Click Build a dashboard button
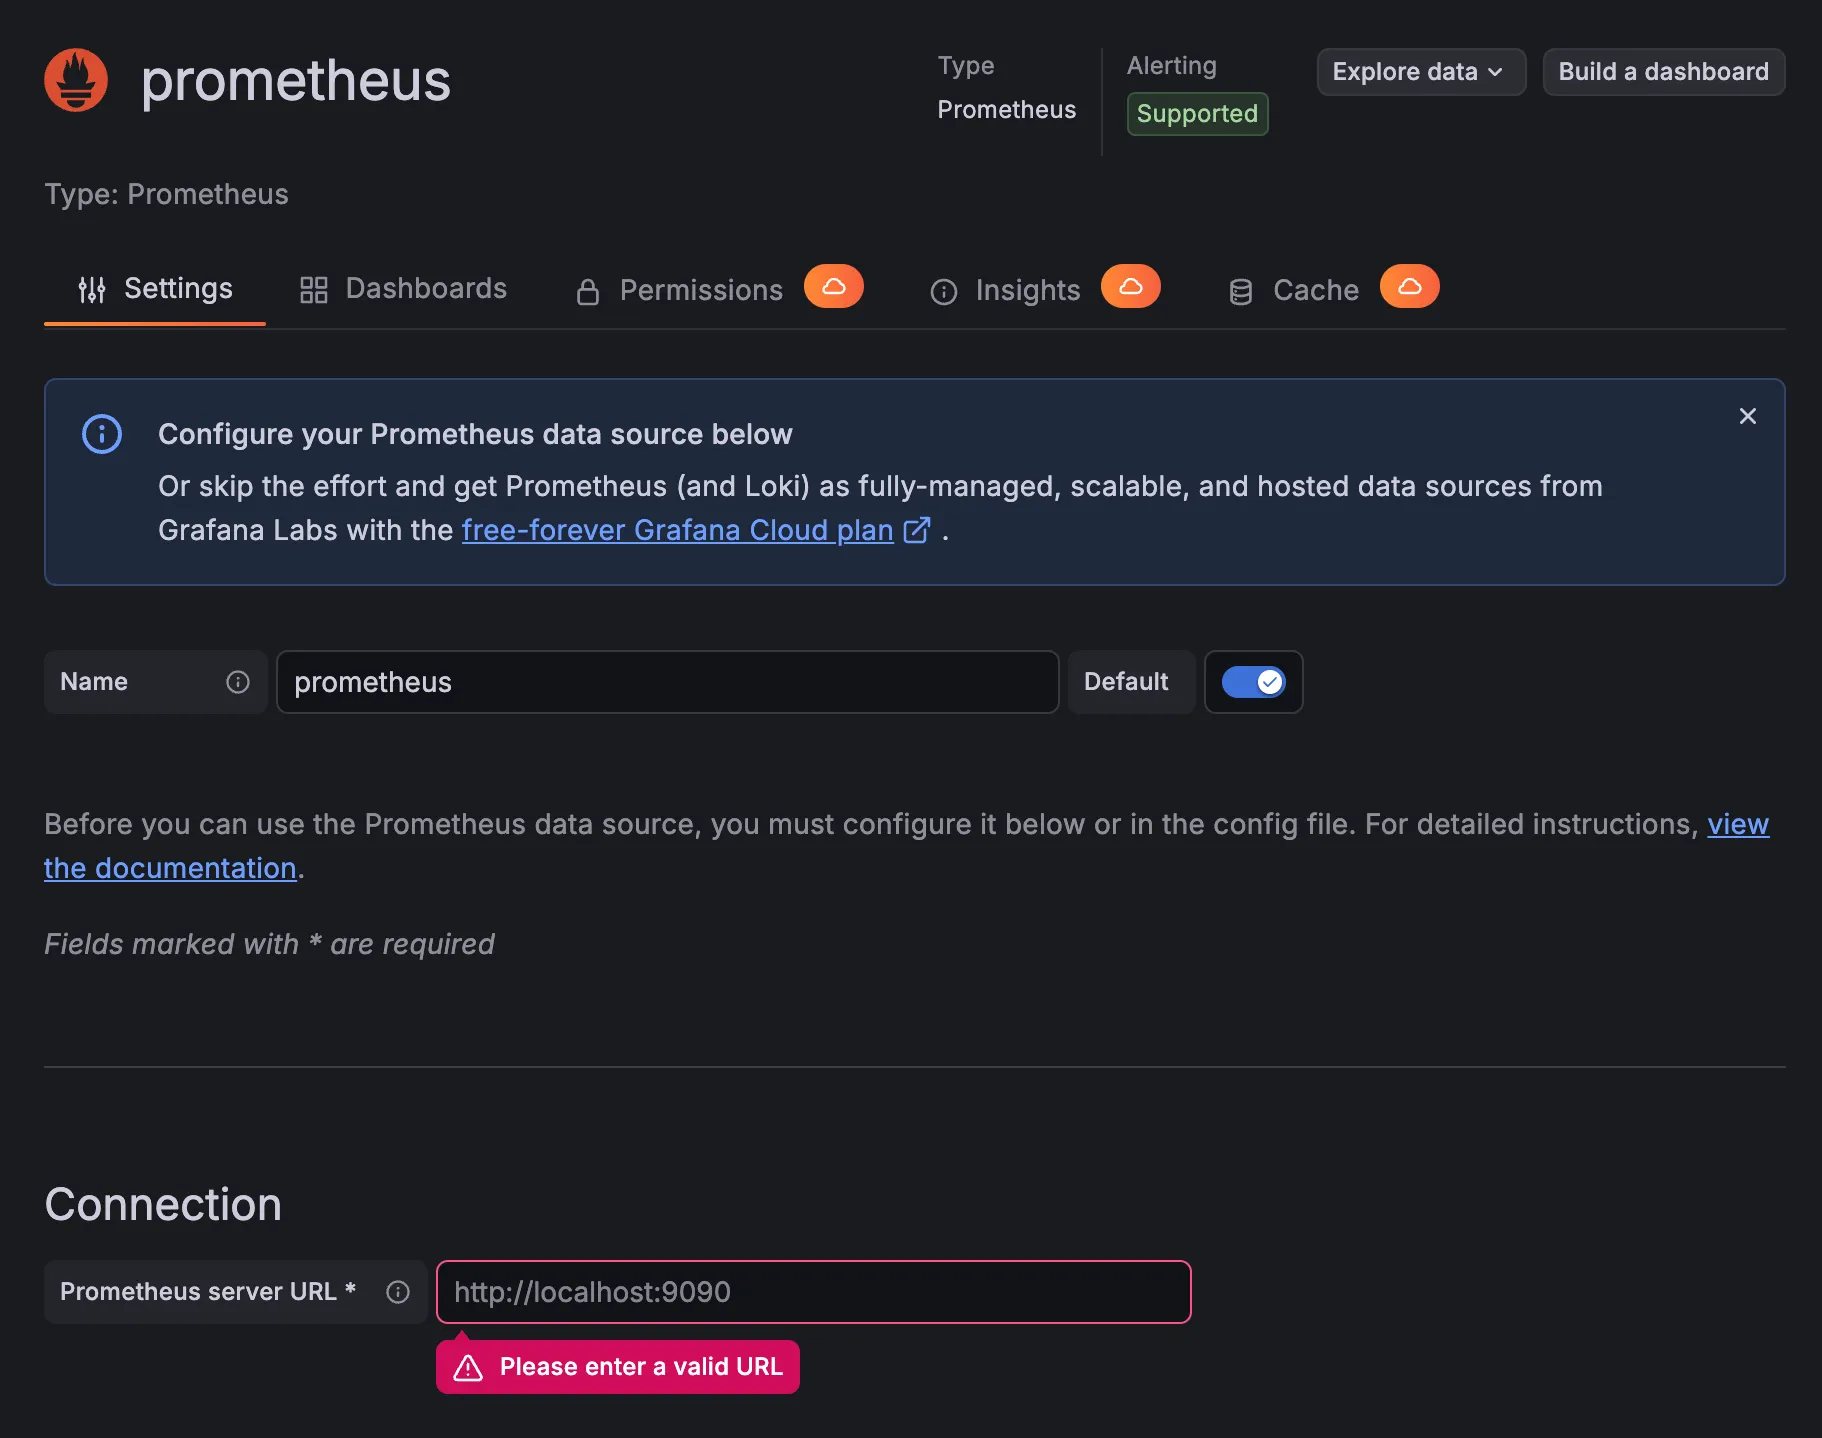 1663,72
